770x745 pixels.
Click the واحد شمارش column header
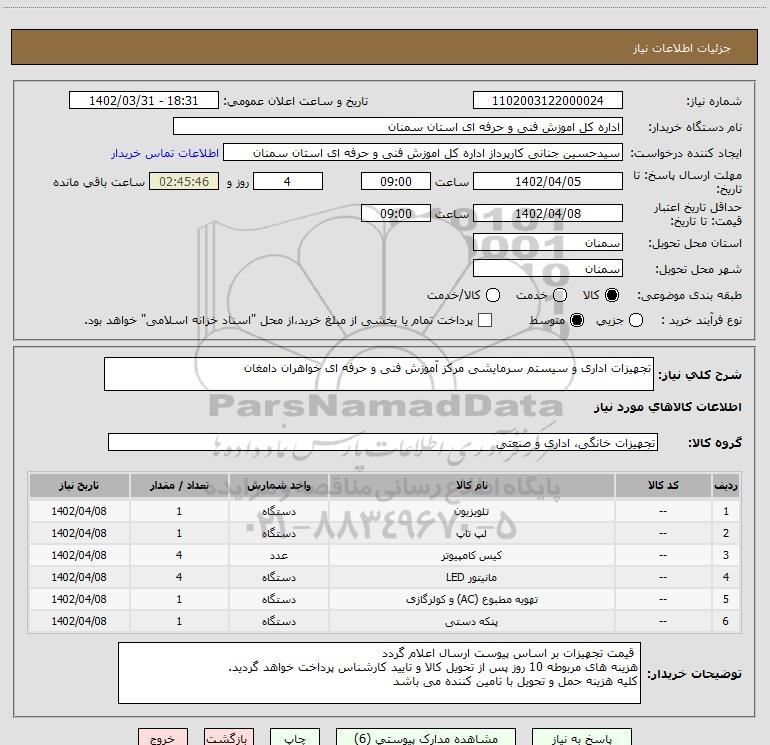278,486
